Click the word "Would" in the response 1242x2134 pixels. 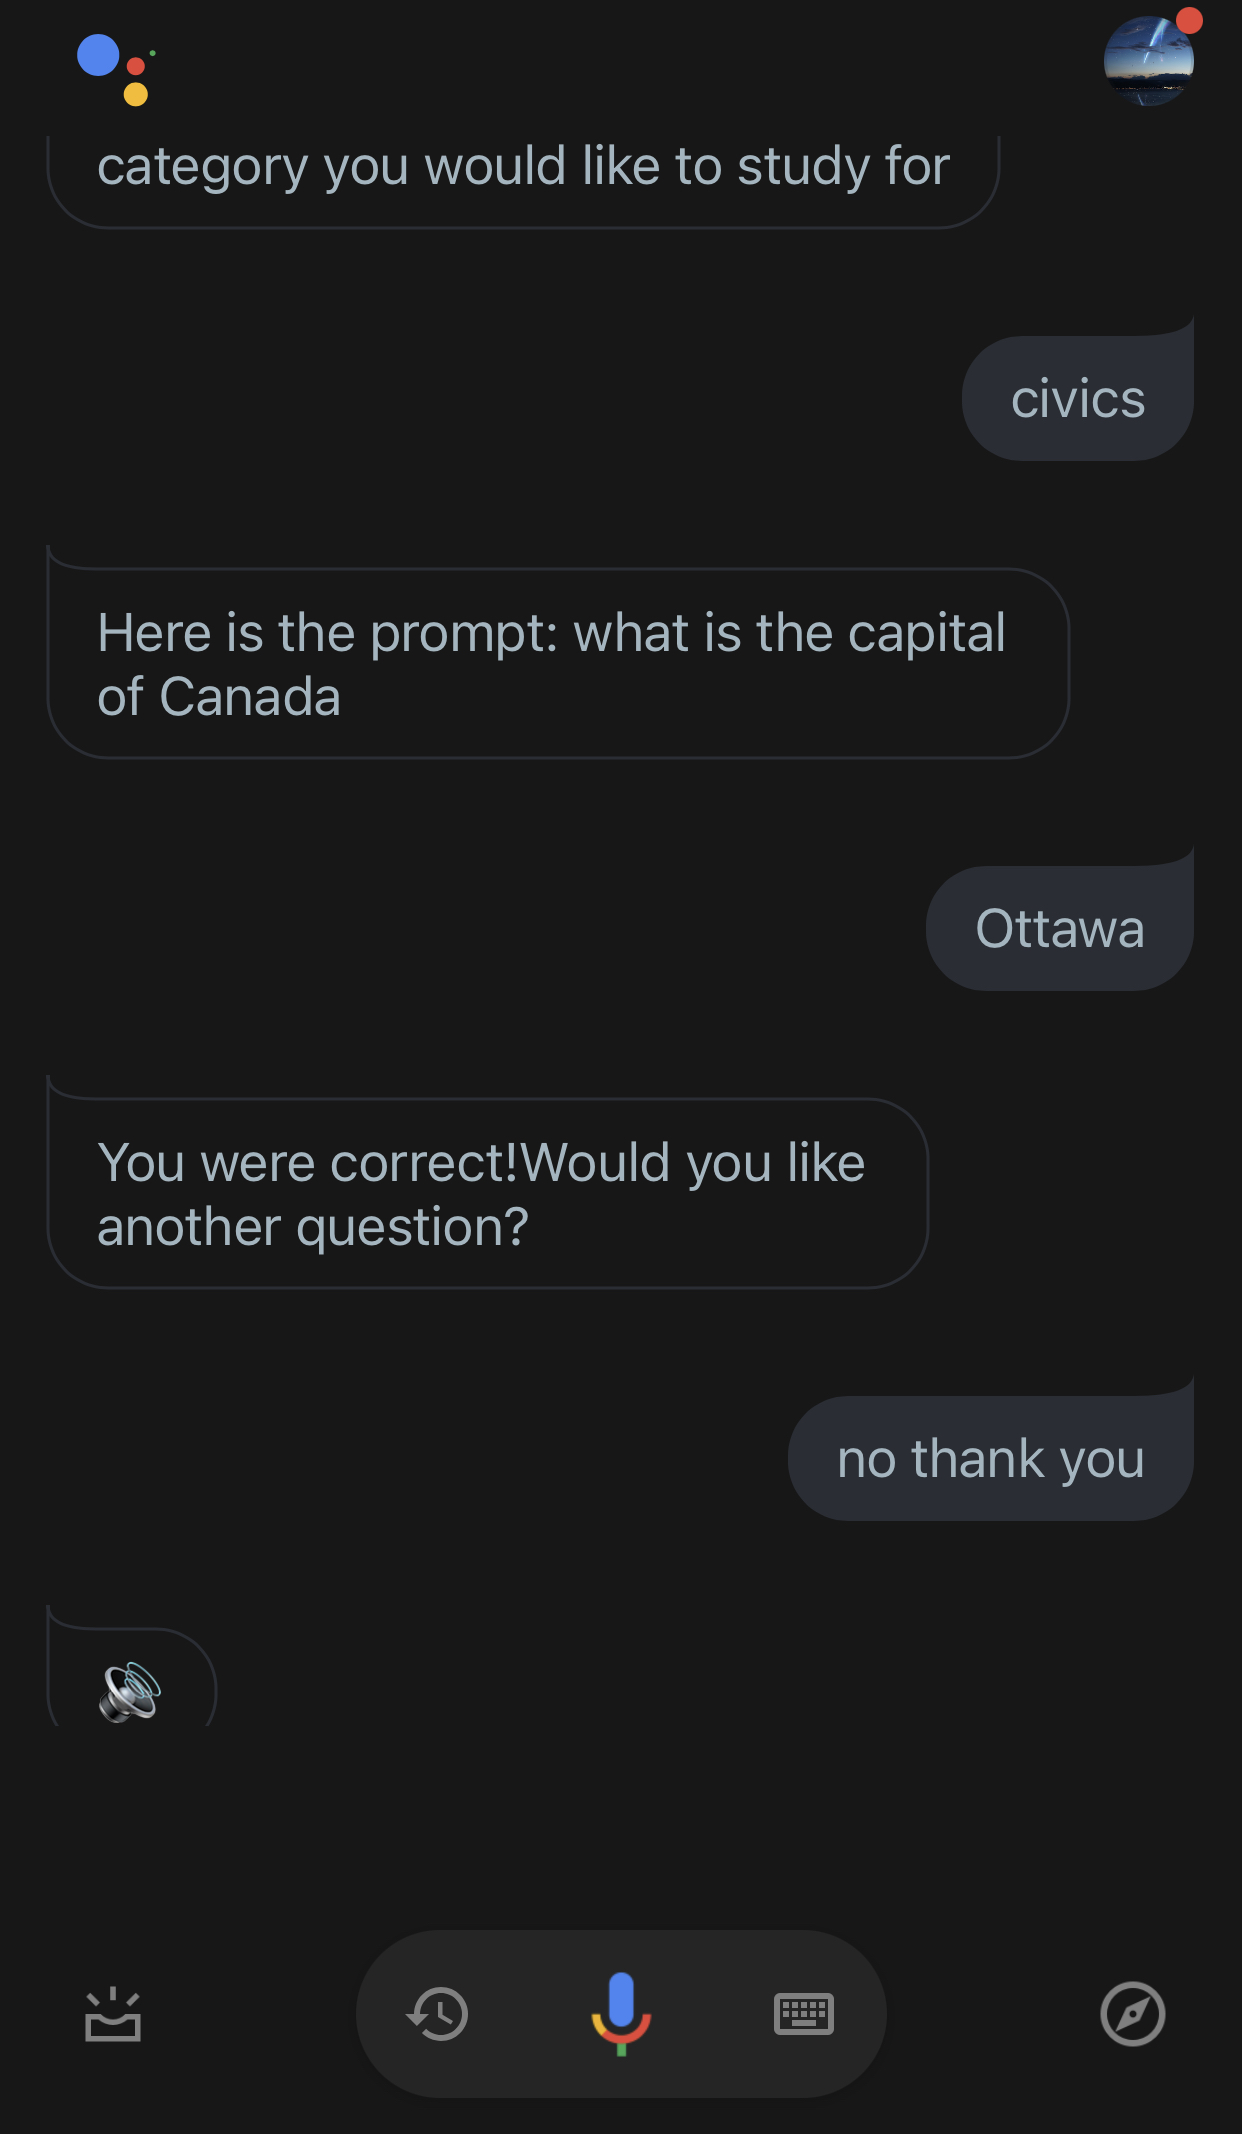pyautogui.click(x=595, y=1163)
